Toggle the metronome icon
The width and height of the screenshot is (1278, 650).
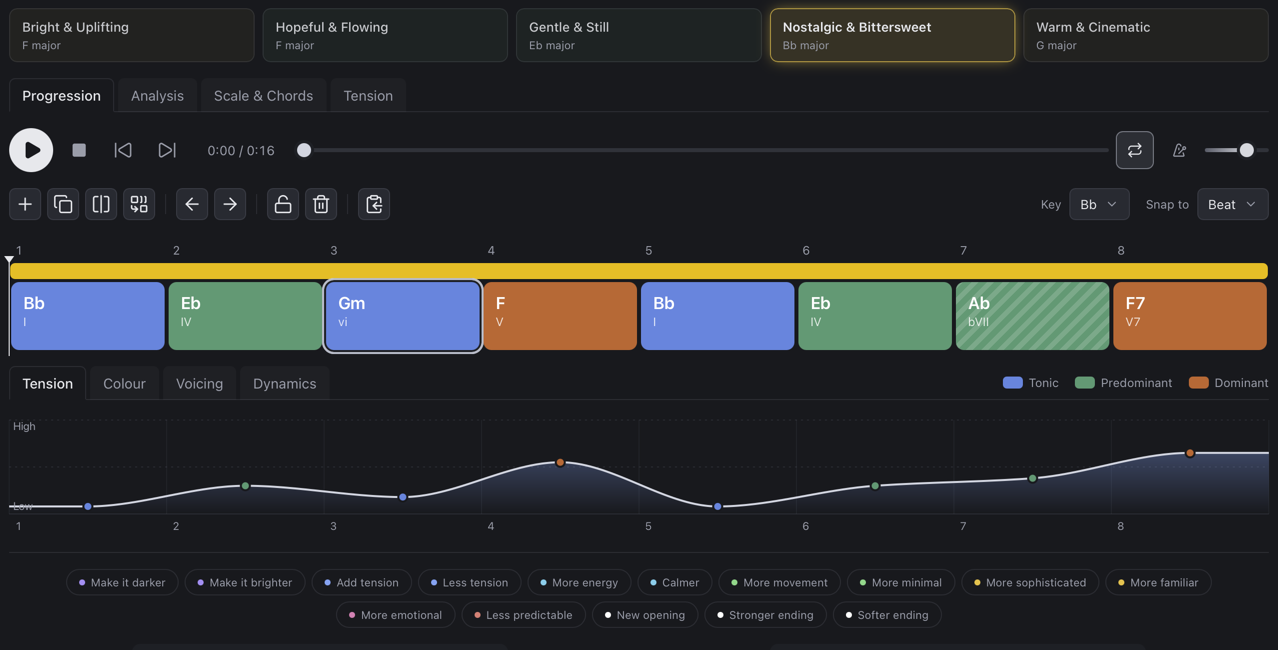pyautogui.click(x=1179, y=150)
